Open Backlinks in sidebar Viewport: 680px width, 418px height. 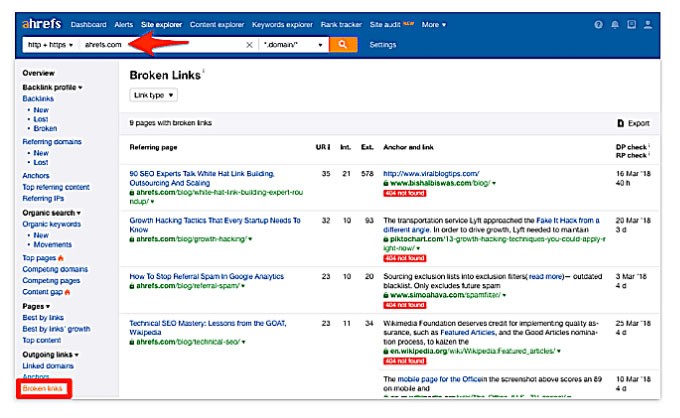[x=38, y=98]
